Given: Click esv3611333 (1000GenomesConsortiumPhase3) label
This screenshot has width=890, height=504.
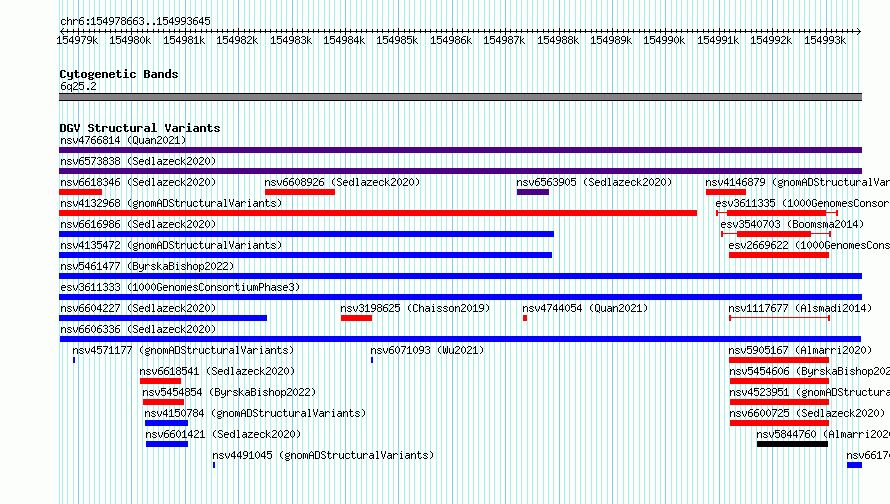Looking at the screenshot, I should point(180,287).
